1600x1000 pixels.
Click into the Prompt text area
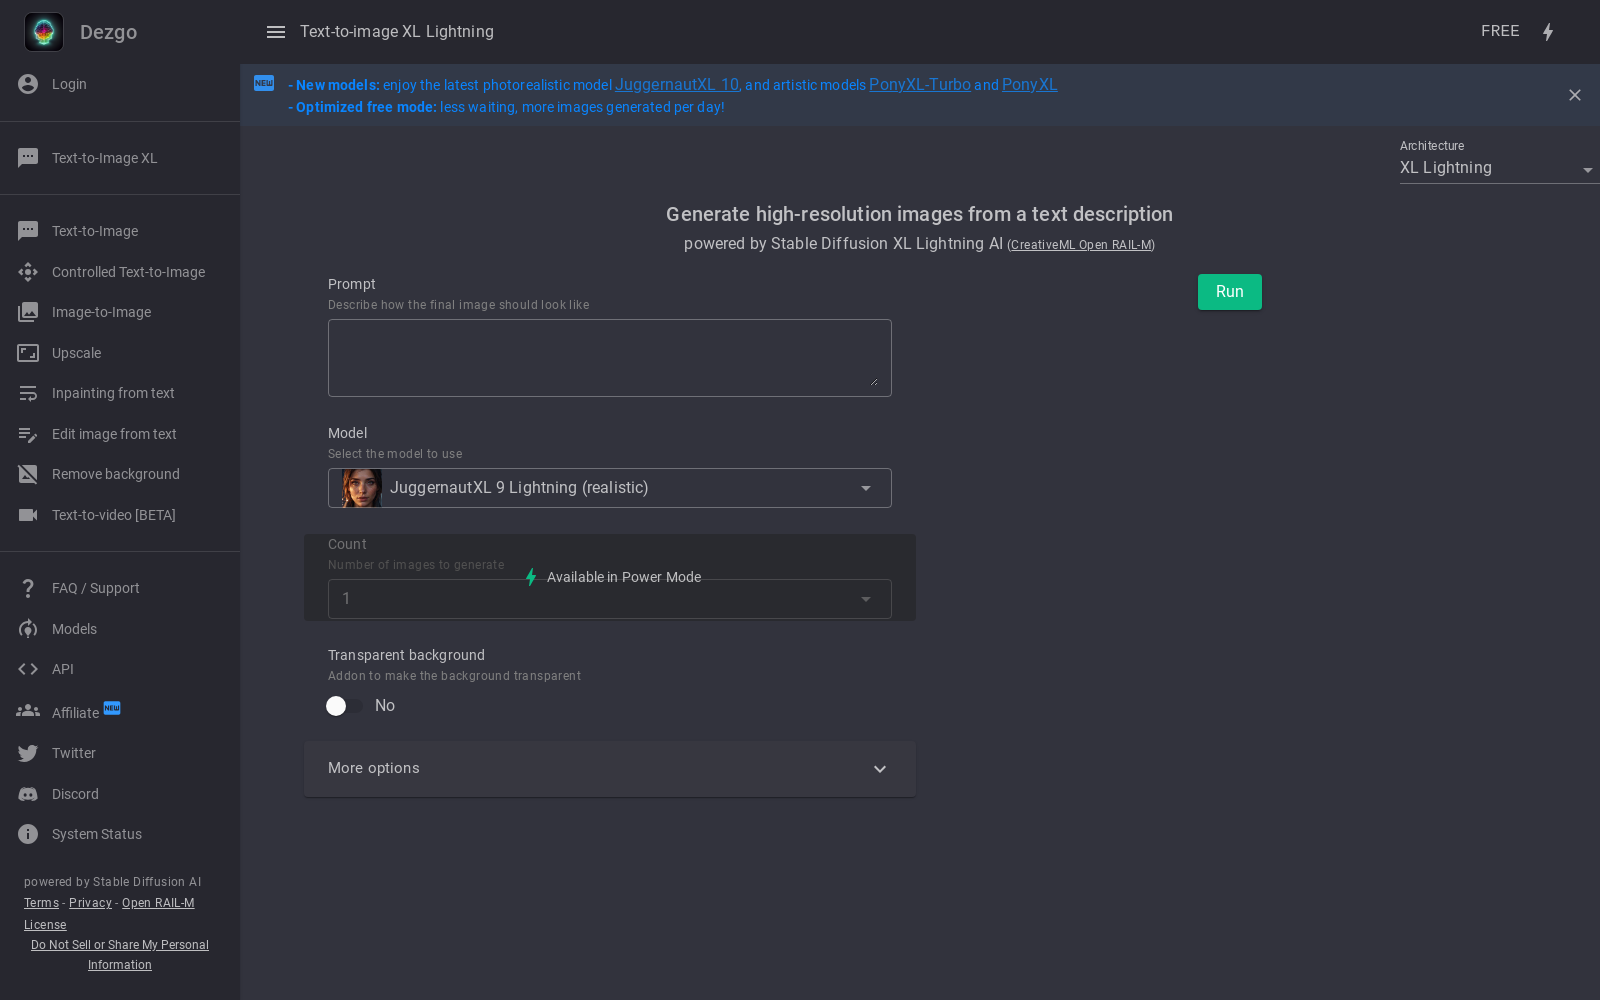[610, 358]
